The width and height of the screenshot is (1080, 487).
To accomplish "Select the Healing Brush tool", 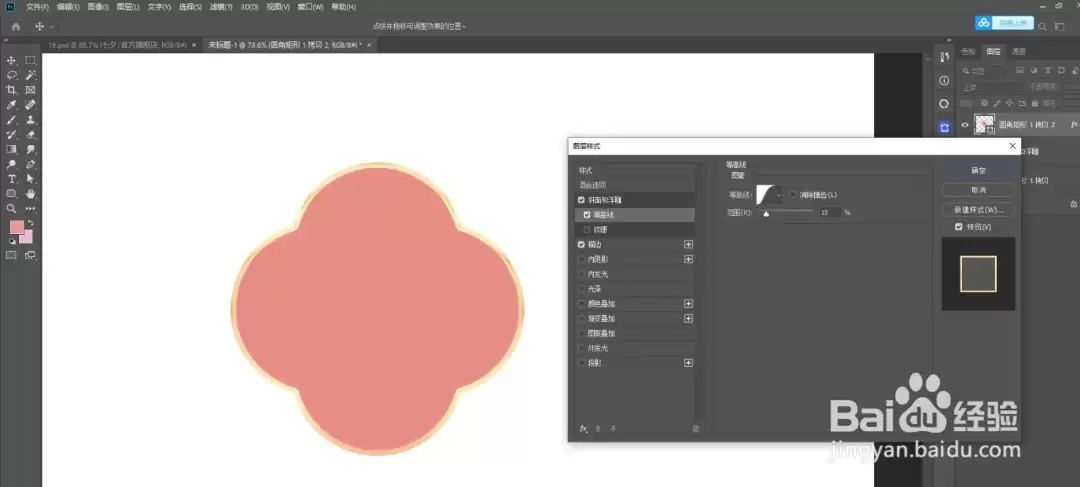I will click(31, 105).
